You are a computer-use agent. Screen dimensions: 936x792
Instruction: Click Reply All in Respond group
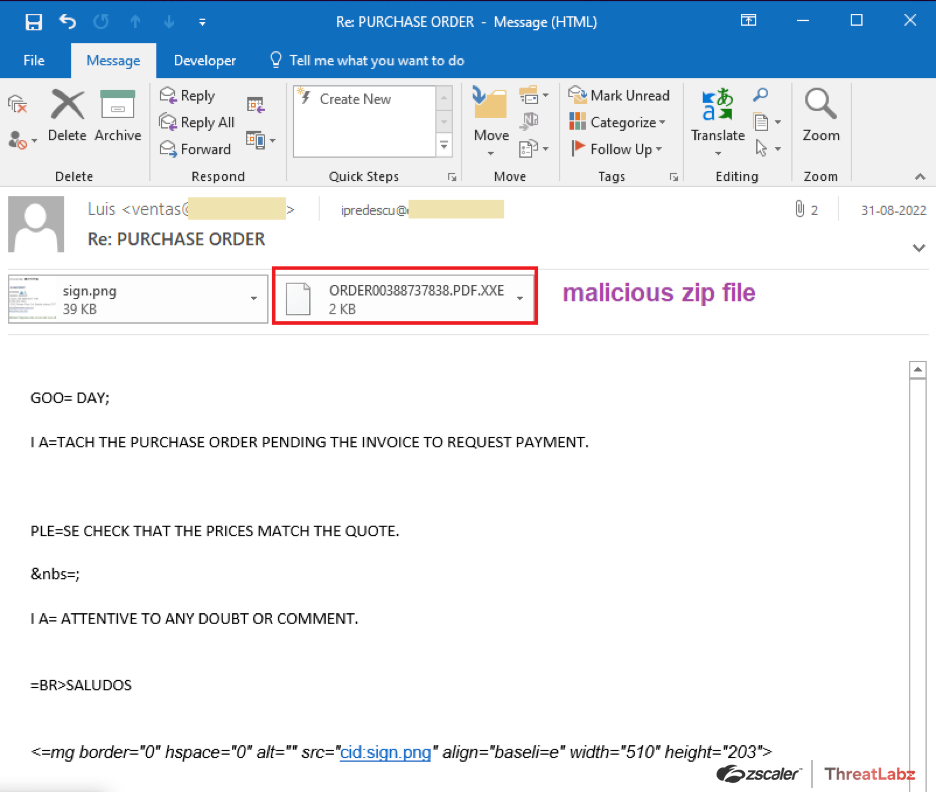pos(198,122)
